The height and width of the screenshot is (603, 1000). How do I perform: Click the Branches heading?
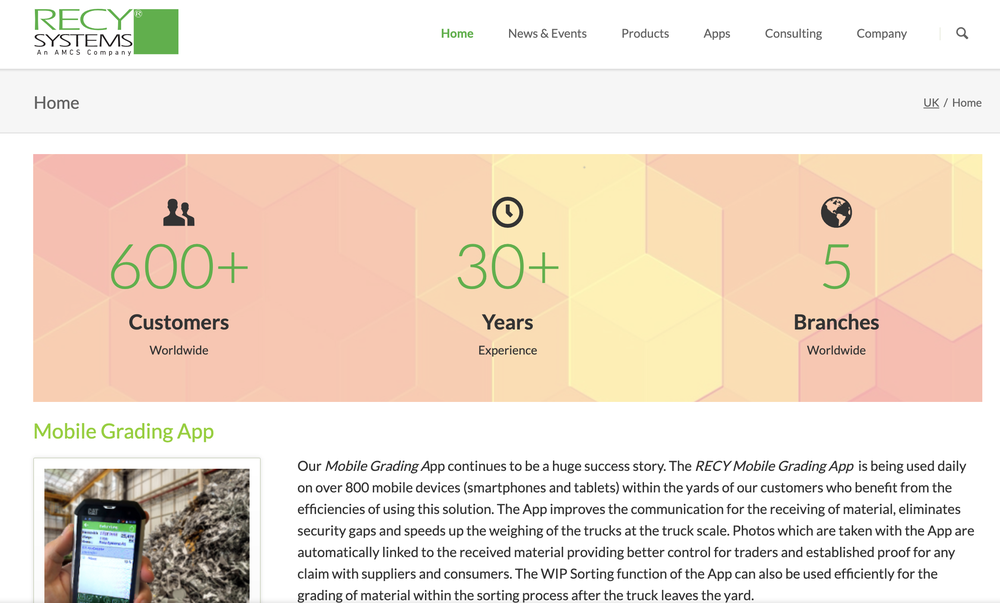coord(836,323)
